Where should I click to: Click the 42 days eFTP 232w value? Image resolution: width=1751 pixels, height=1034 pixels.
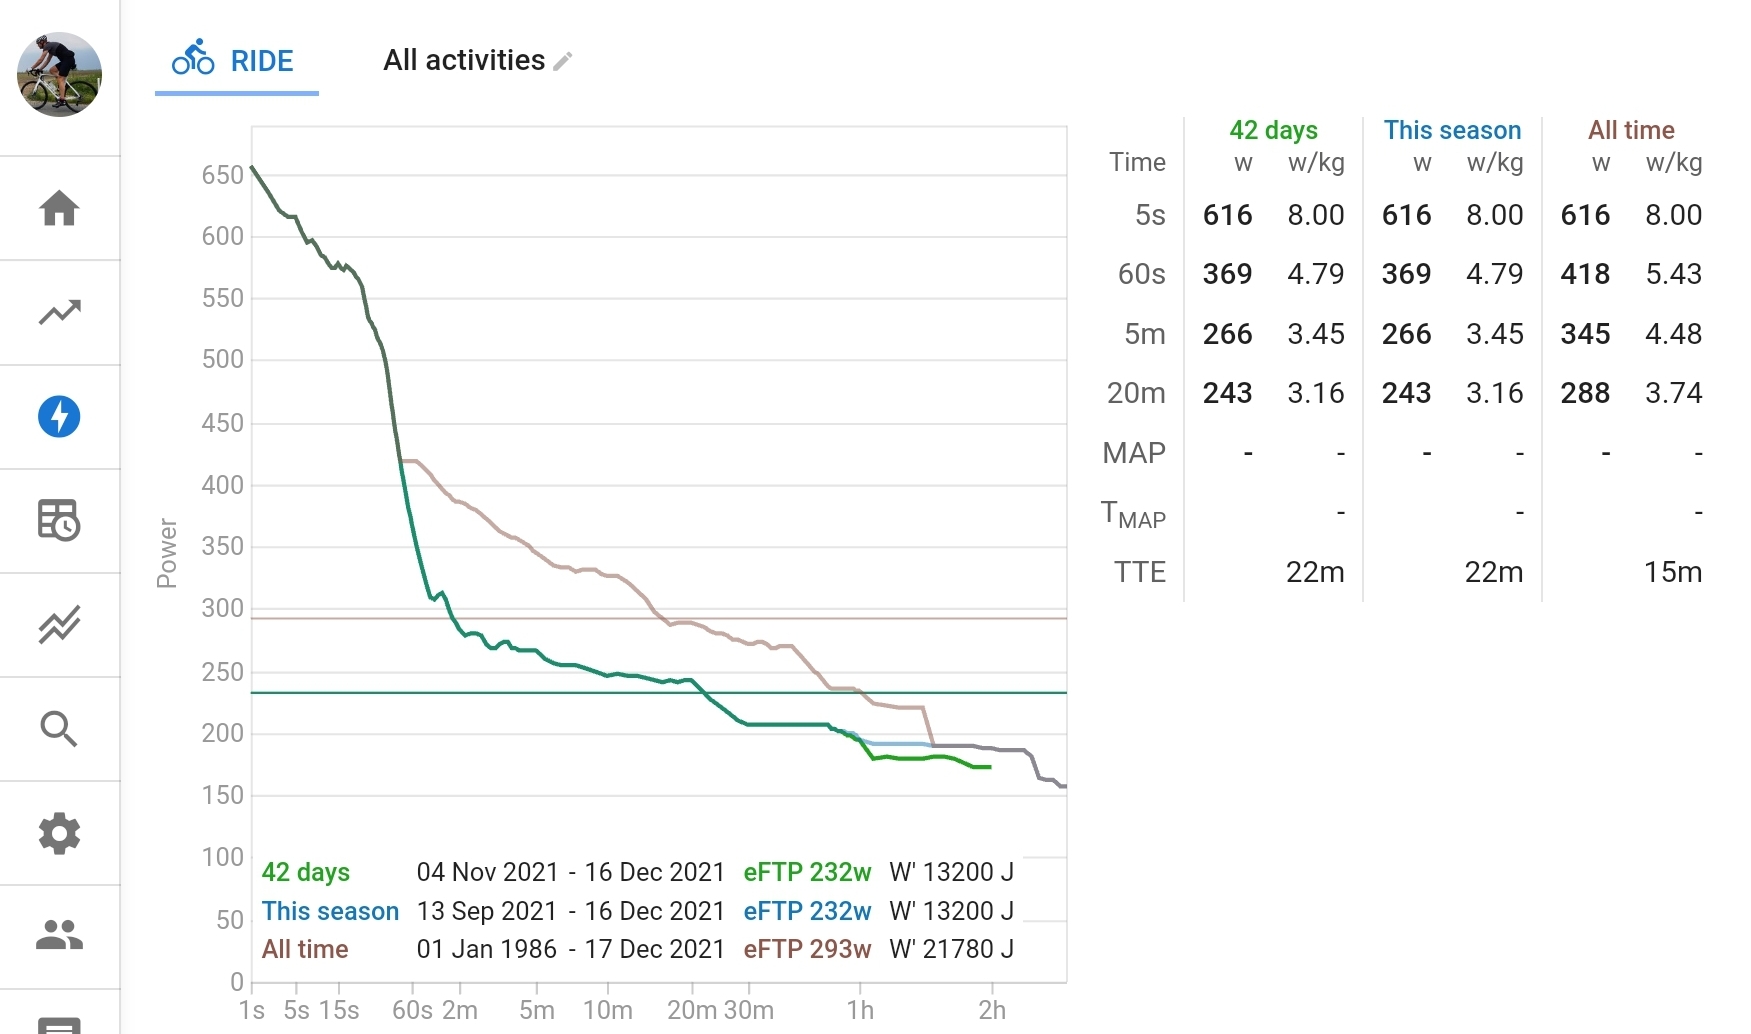tap(807, 872)
